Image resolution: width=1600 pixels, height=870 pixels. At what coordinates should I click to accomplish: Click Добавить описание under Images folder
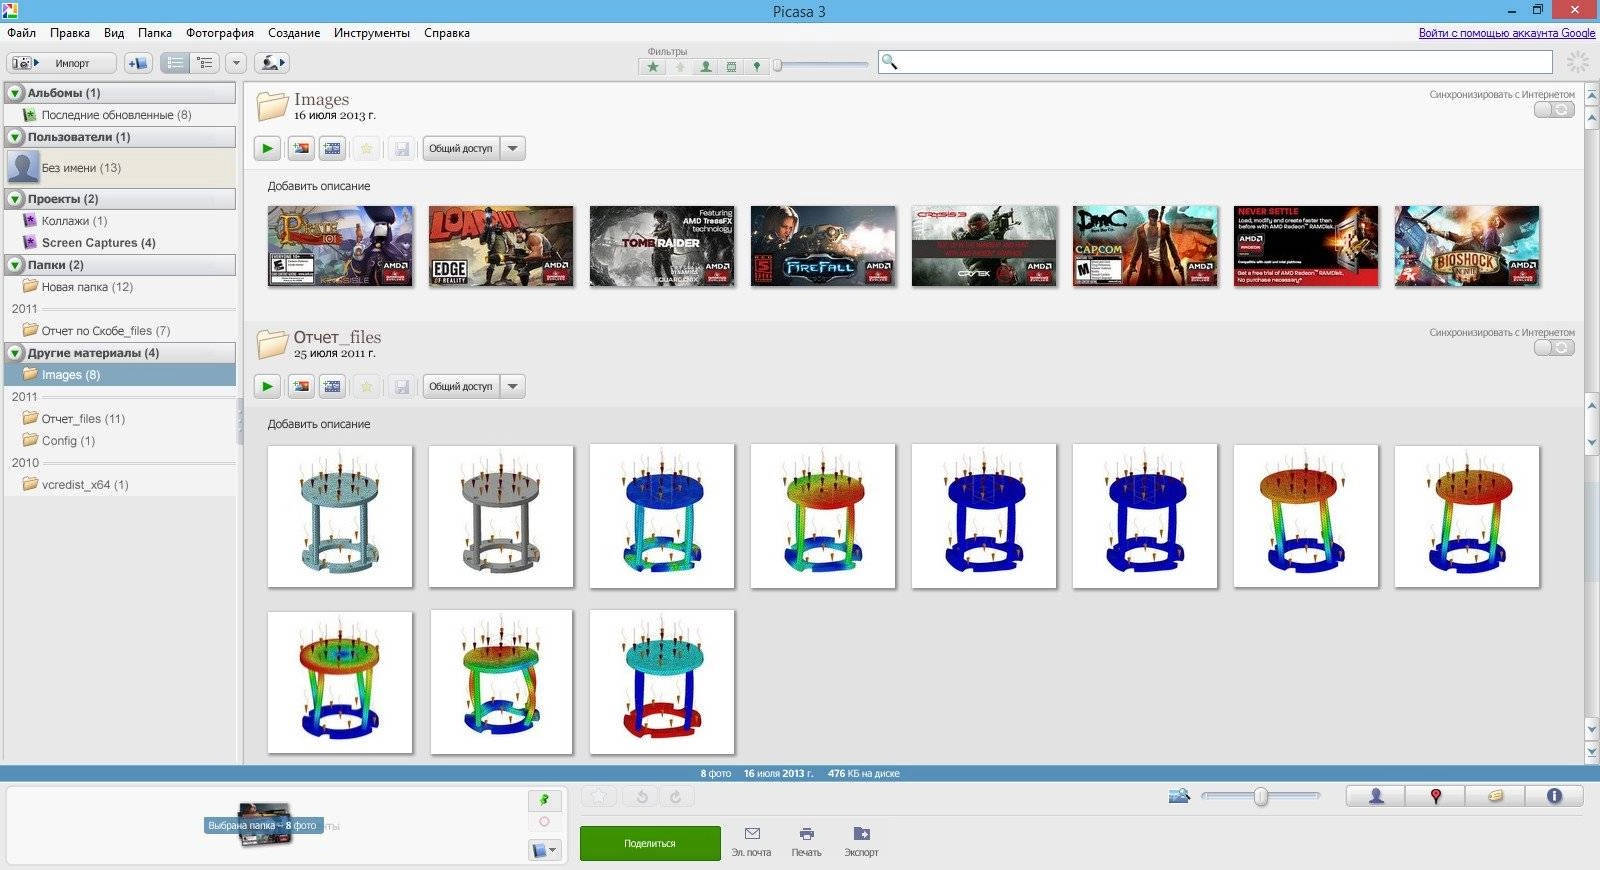(319, 186)
